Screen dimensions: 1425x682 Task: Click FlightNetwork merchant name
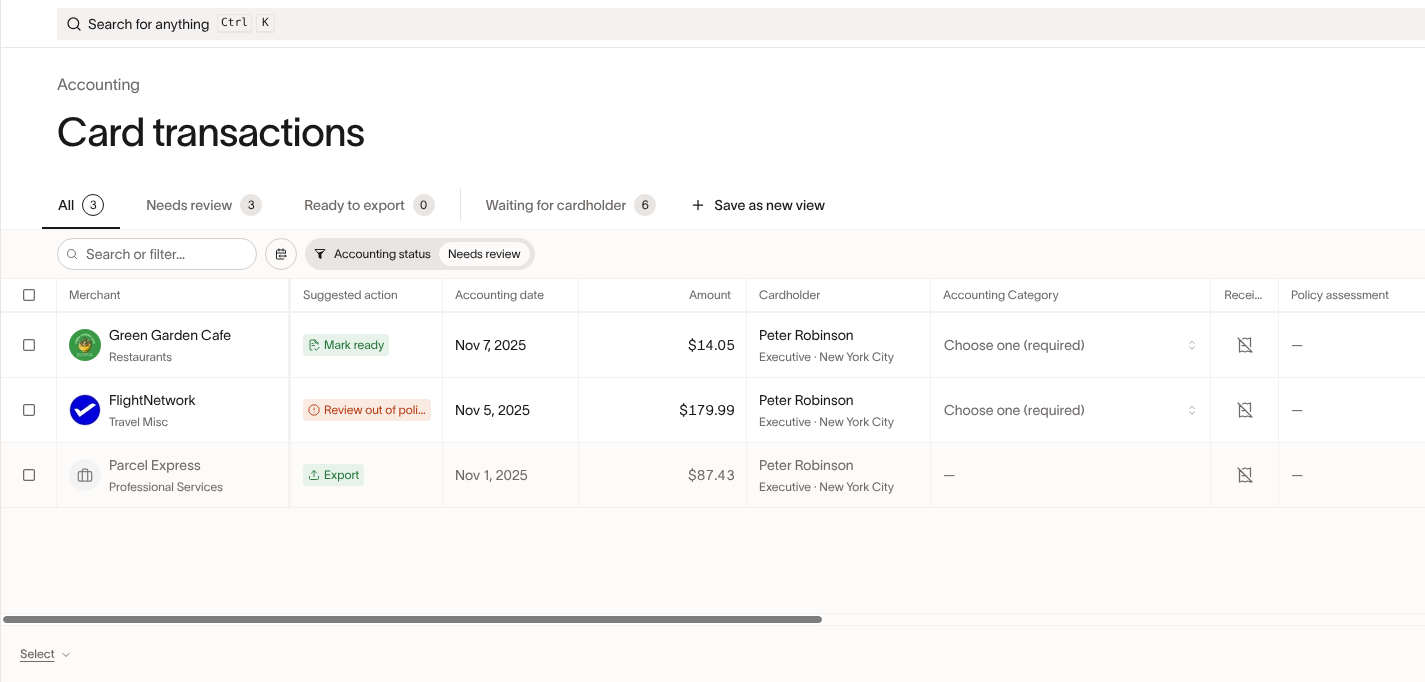pos(152,400)
